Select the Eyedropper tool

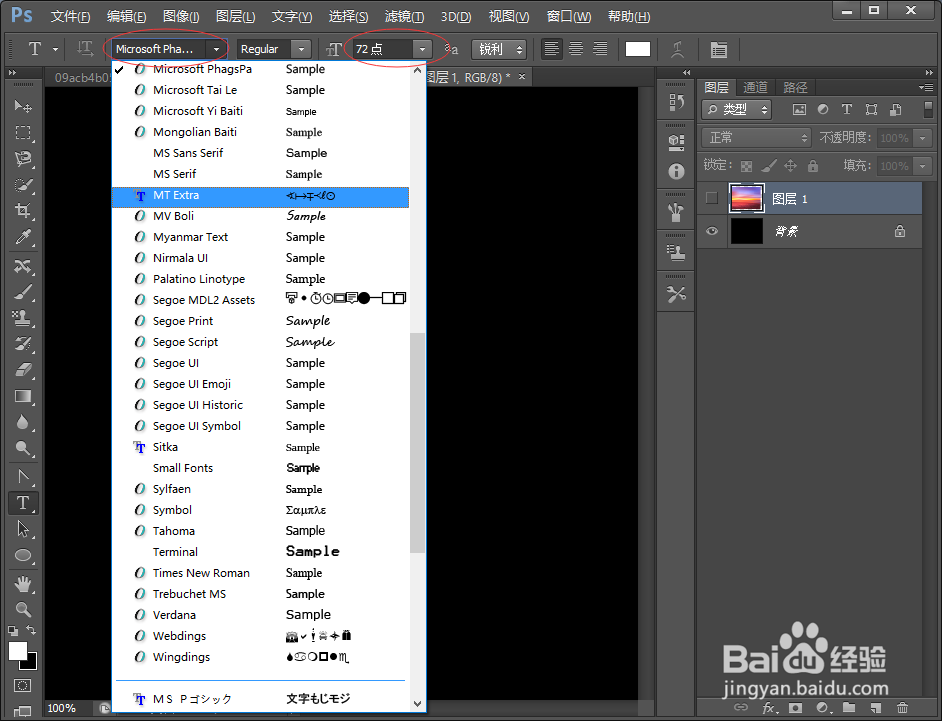(x=23, y=237)
